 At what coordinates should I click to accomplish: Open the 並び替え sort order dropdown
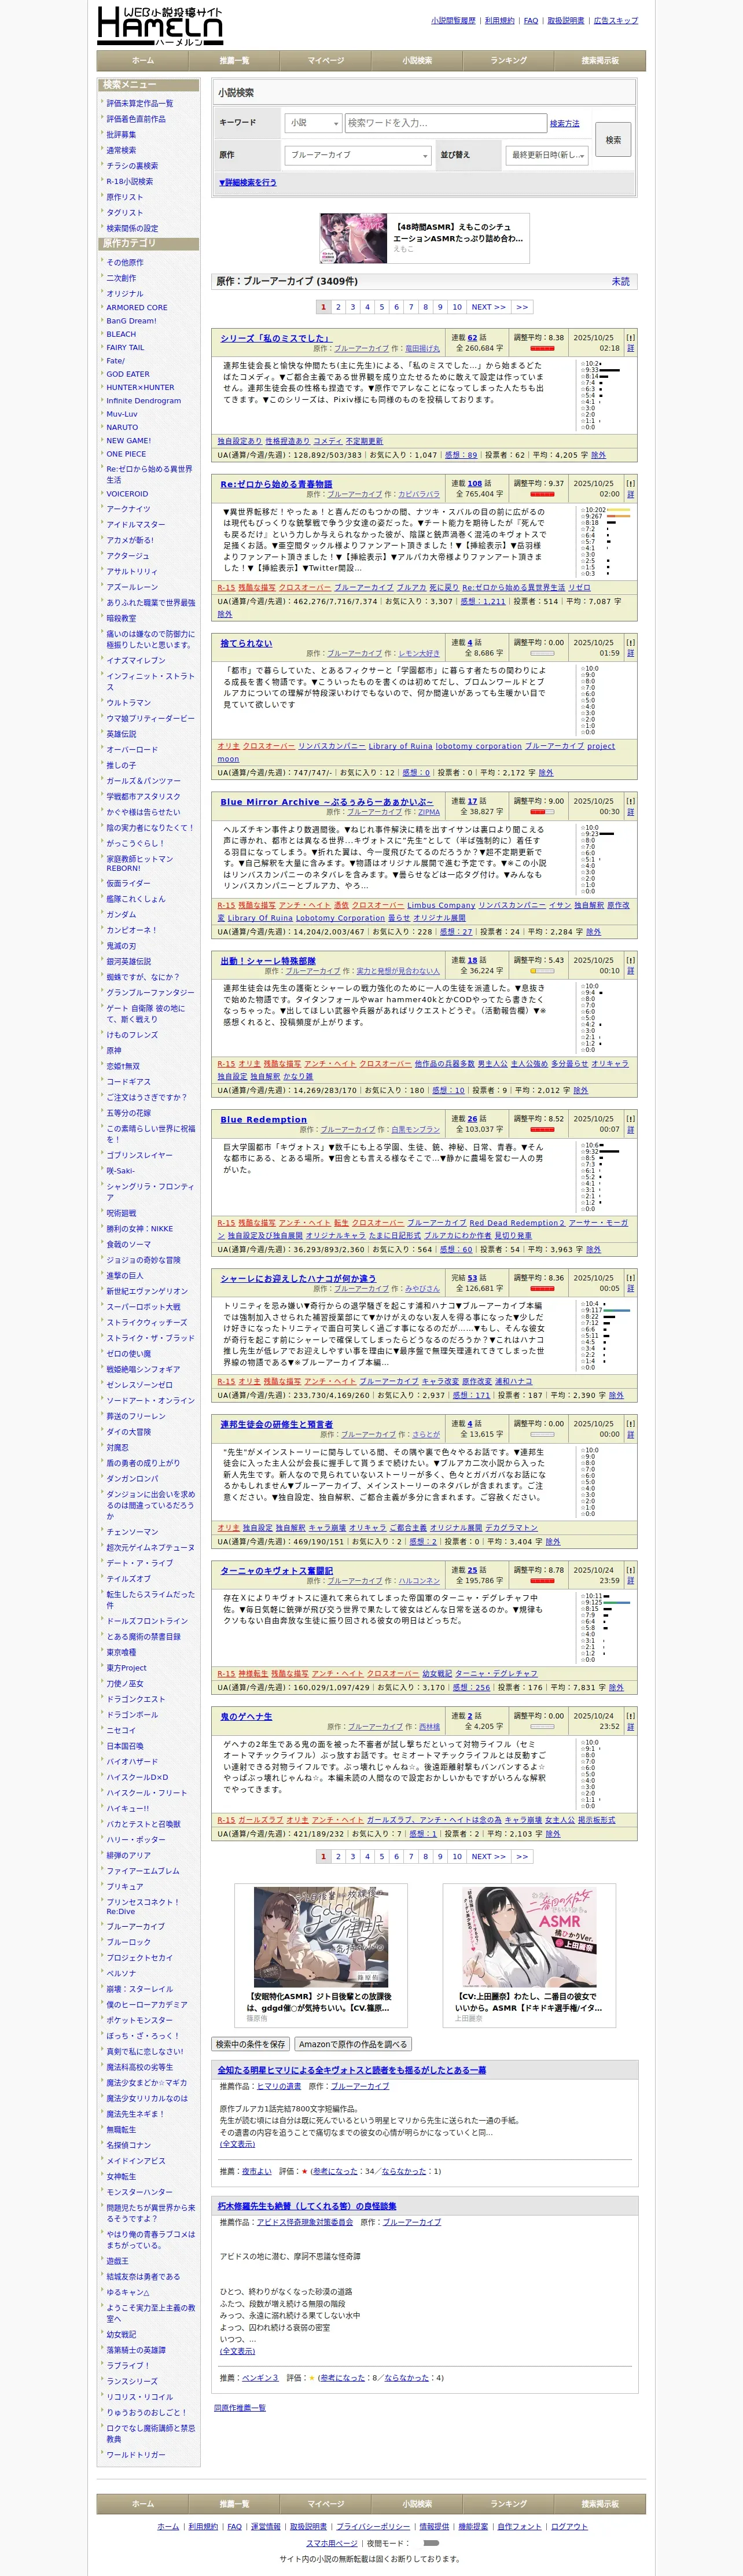coord(546,155)
